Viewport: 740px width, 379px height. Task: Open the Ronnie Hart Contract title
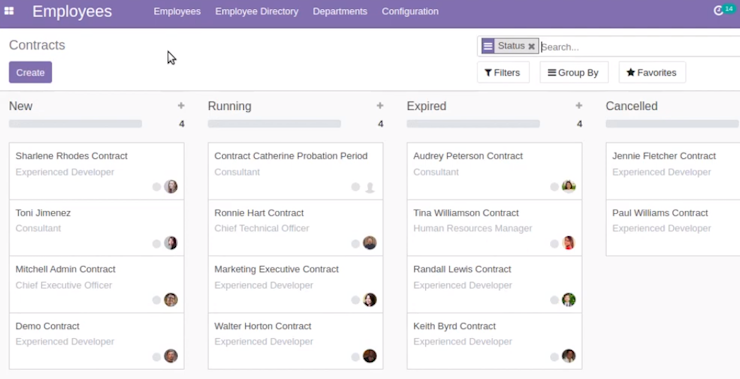259,213
